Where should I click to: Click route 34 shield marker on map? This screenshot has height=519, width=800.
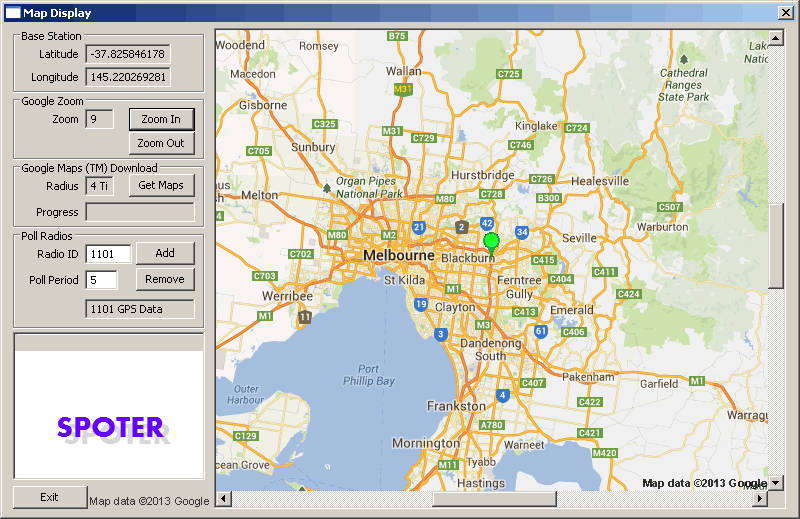pos(521,232)
